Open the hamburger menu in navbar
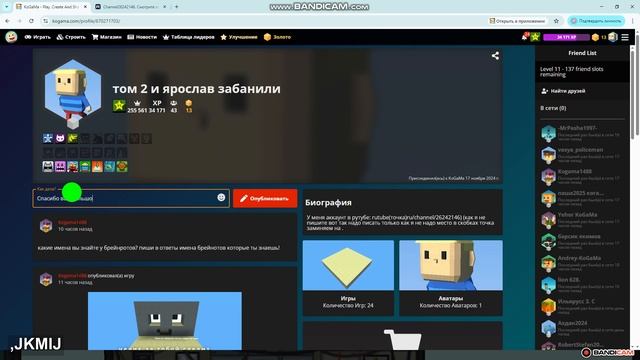This screenshot has width=640, height=360. coord(625,37)
